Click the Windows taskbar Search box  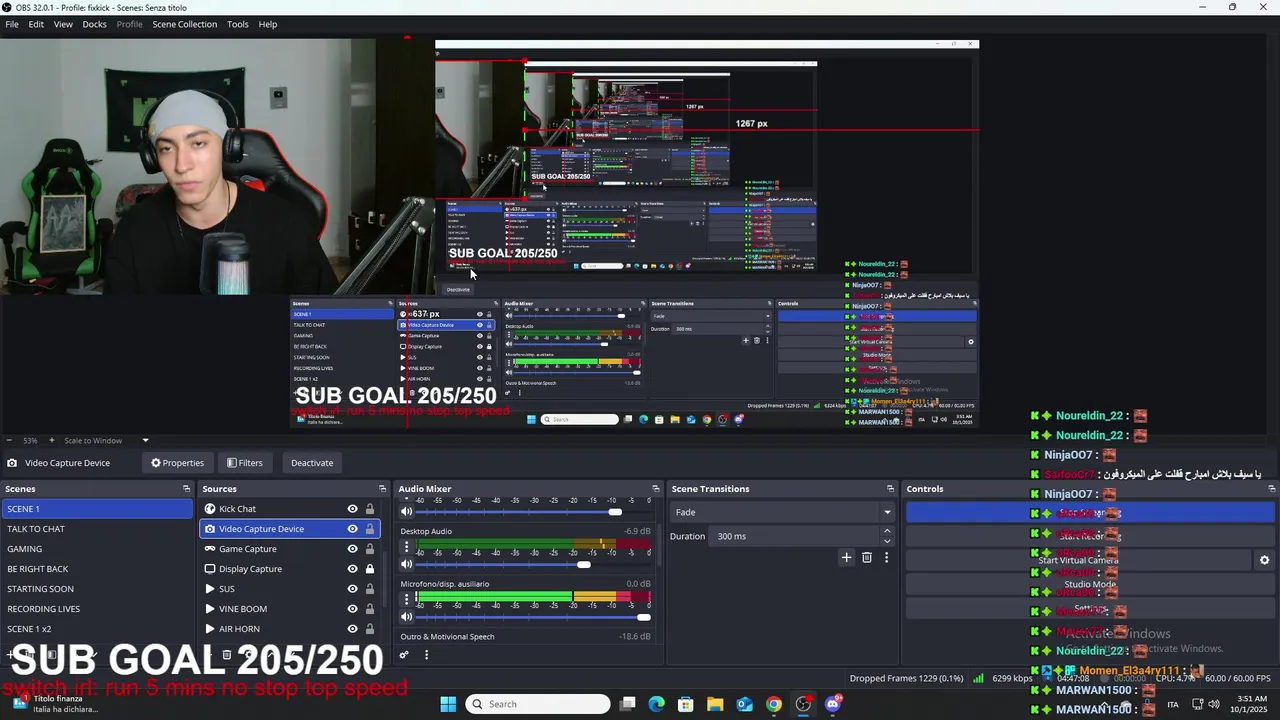coord(538,704)
